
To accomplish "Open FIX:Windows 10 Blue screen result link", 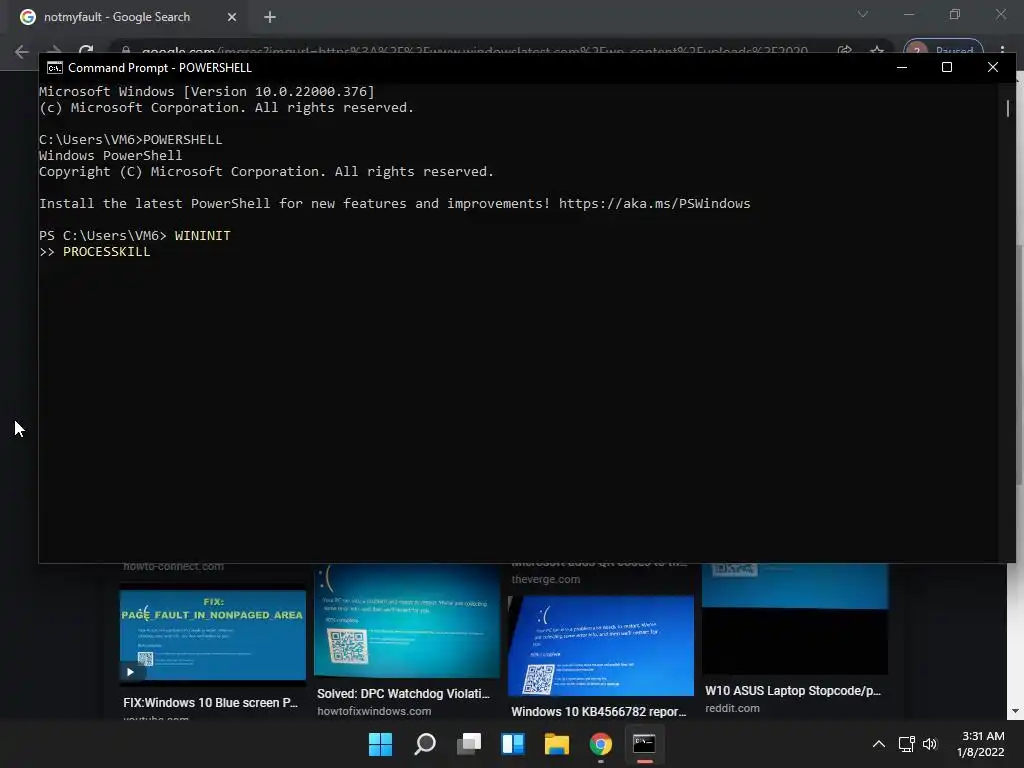I will pyautogui.click(x=210, y=703).
